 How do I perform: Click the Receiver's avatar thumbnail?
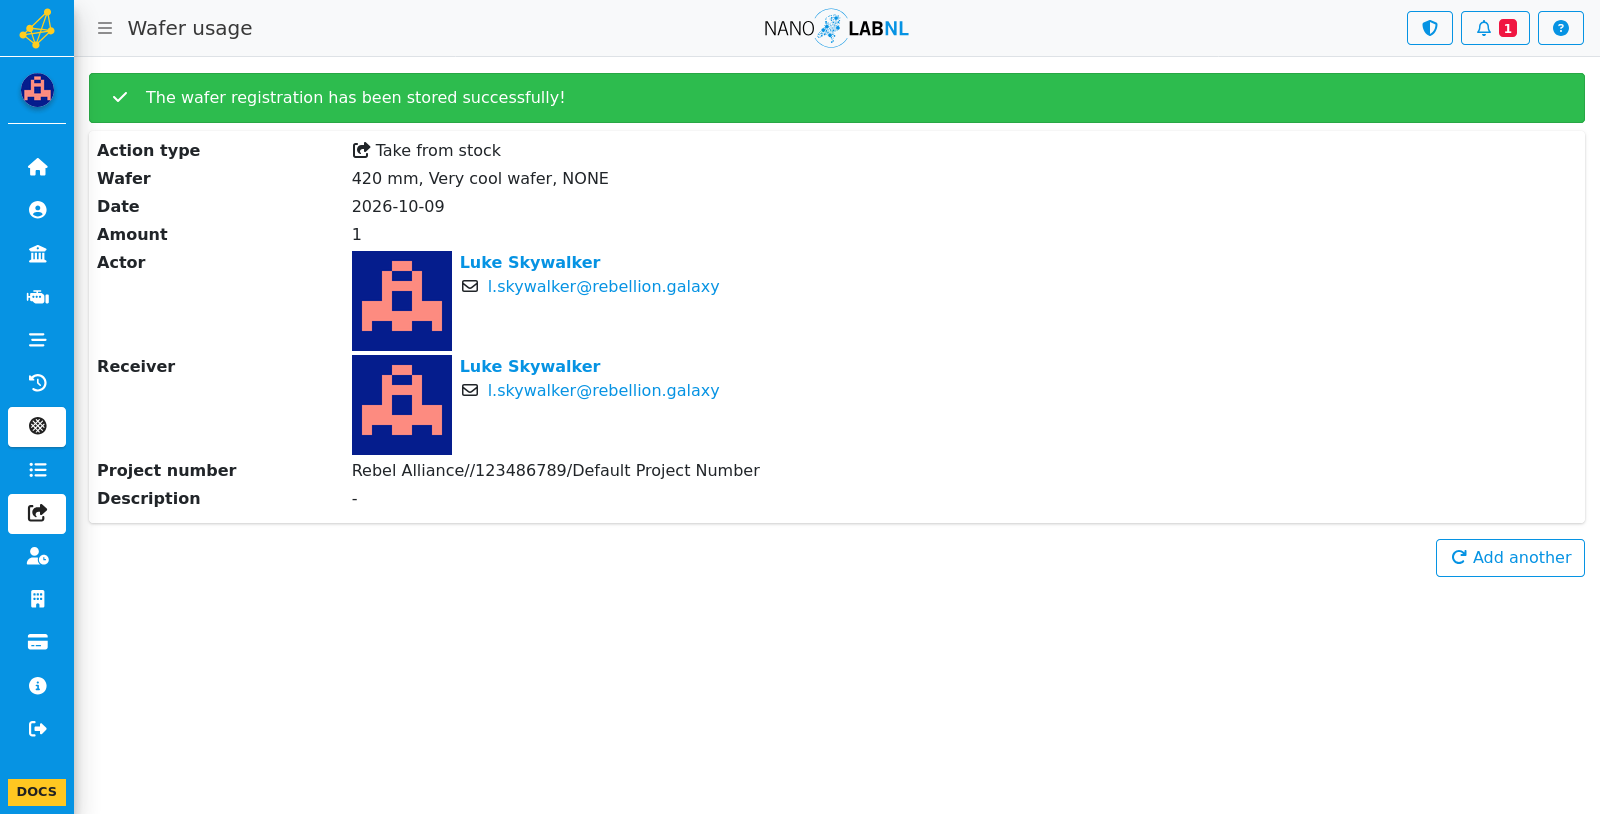tap(402, 405)
